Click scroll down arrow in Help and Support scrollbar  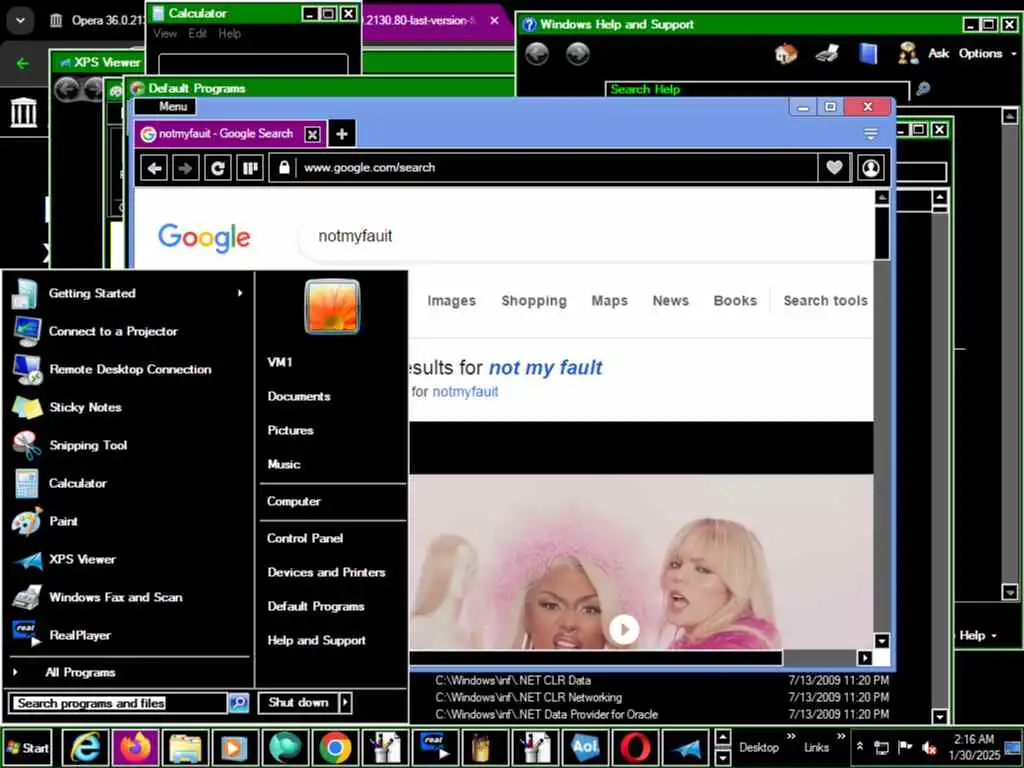click(x=1010, y=592)
